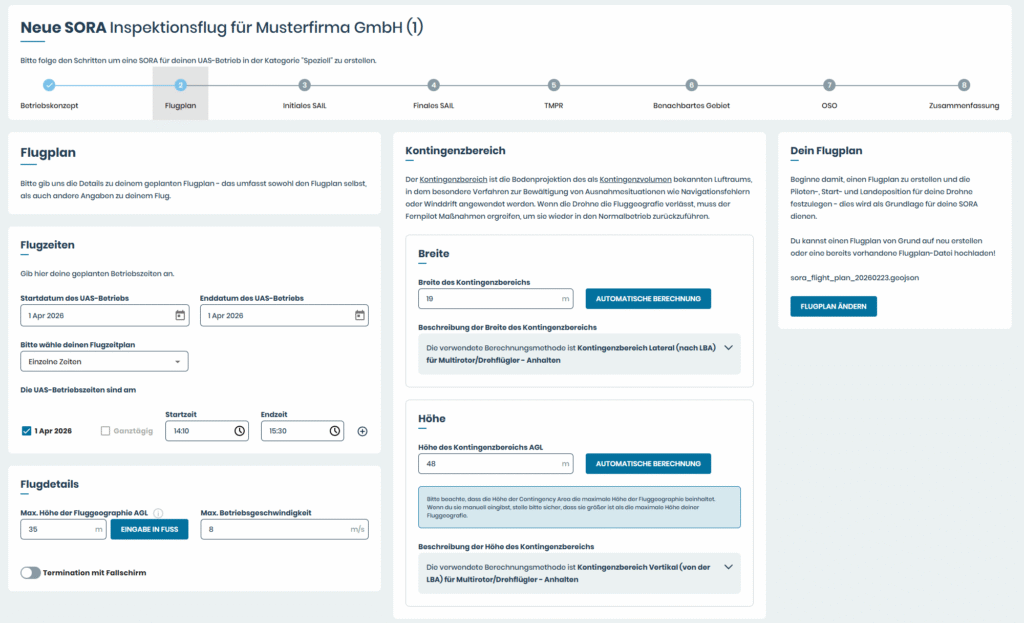Click step circle 2 for Flugplan
This screenshot has height=623, width=1024.
[x=180, y=85]
